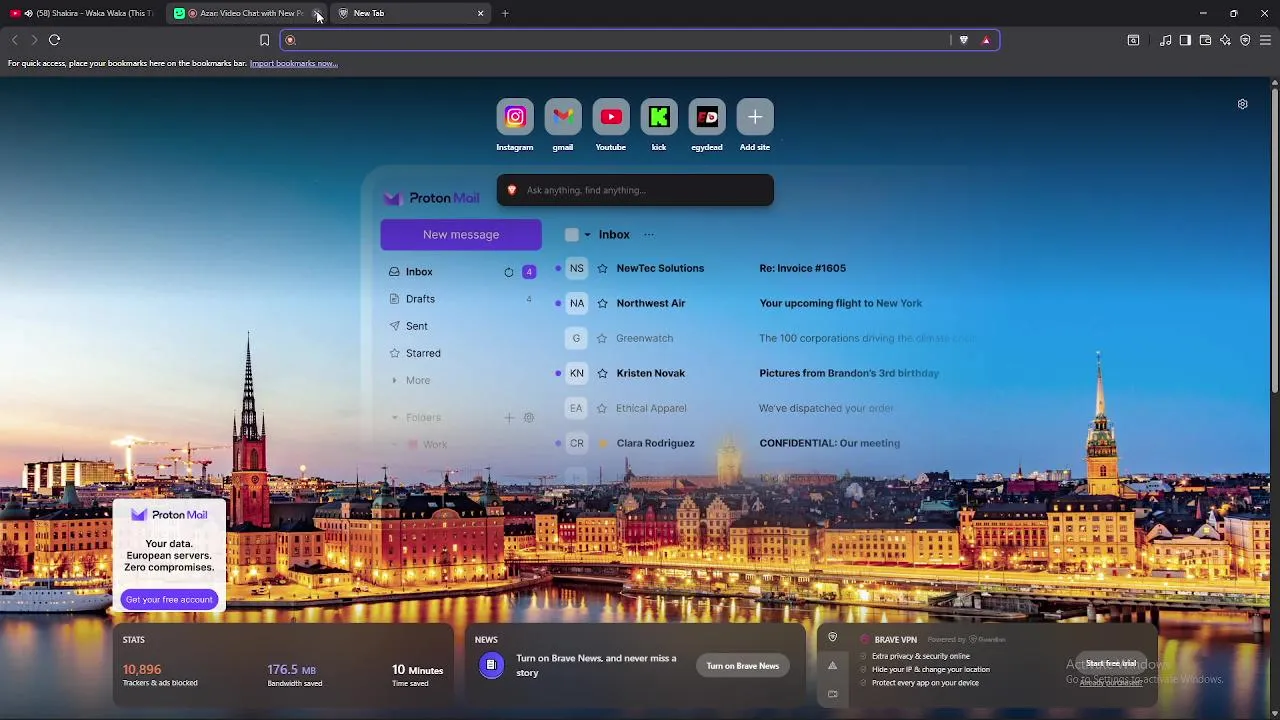
Task: Click the bookmark this tab icon
Action: [x=264, y=40]
